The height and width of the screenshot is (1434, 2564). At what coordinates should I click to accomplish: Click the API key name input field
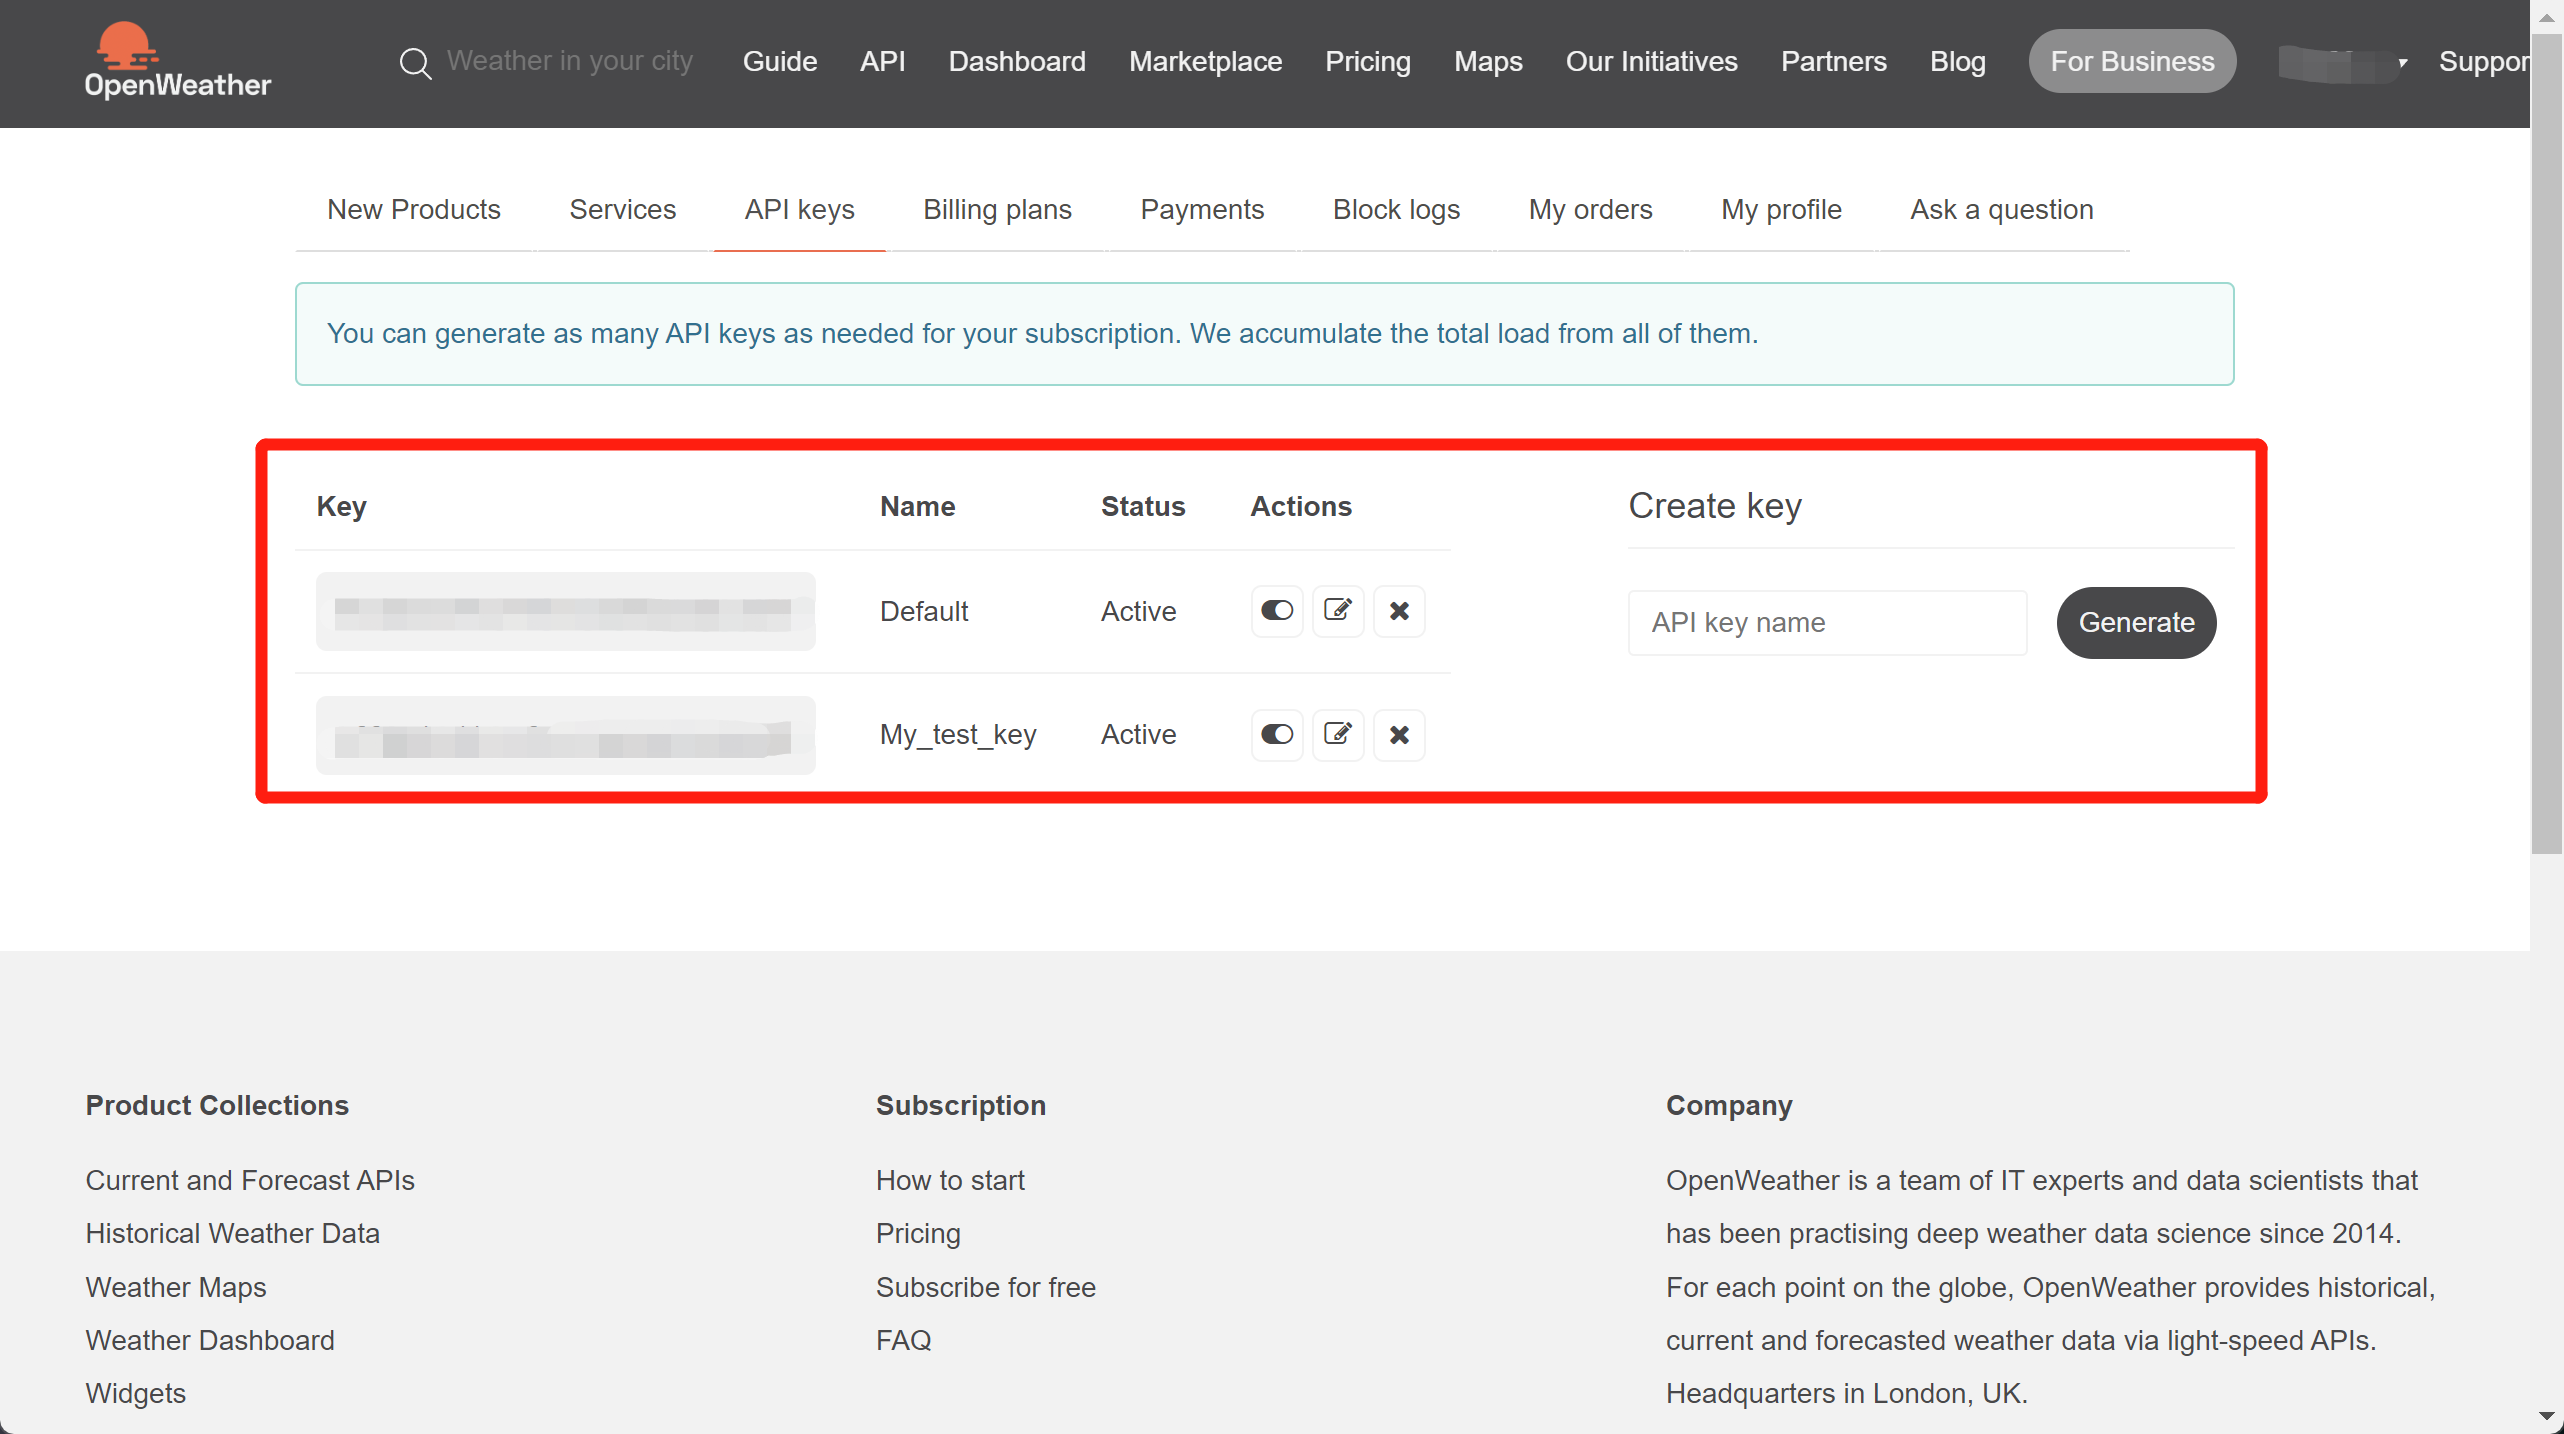coord(1827,622)
